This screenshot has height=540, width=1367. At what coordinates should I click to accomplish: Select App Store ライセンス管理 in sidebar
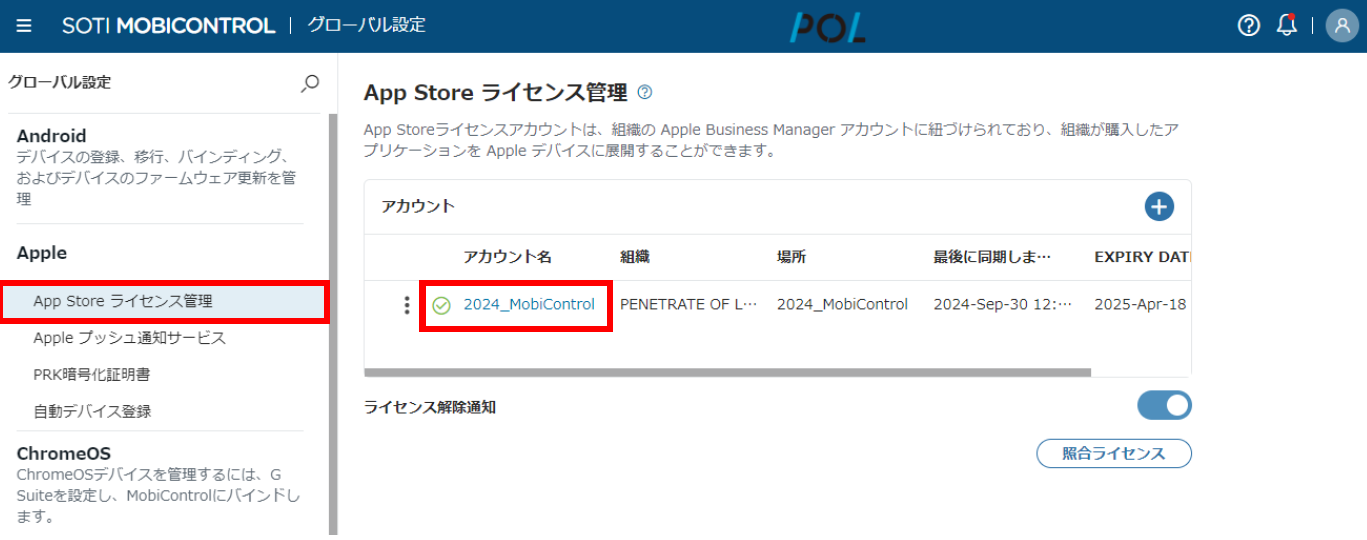click(165, 302)
